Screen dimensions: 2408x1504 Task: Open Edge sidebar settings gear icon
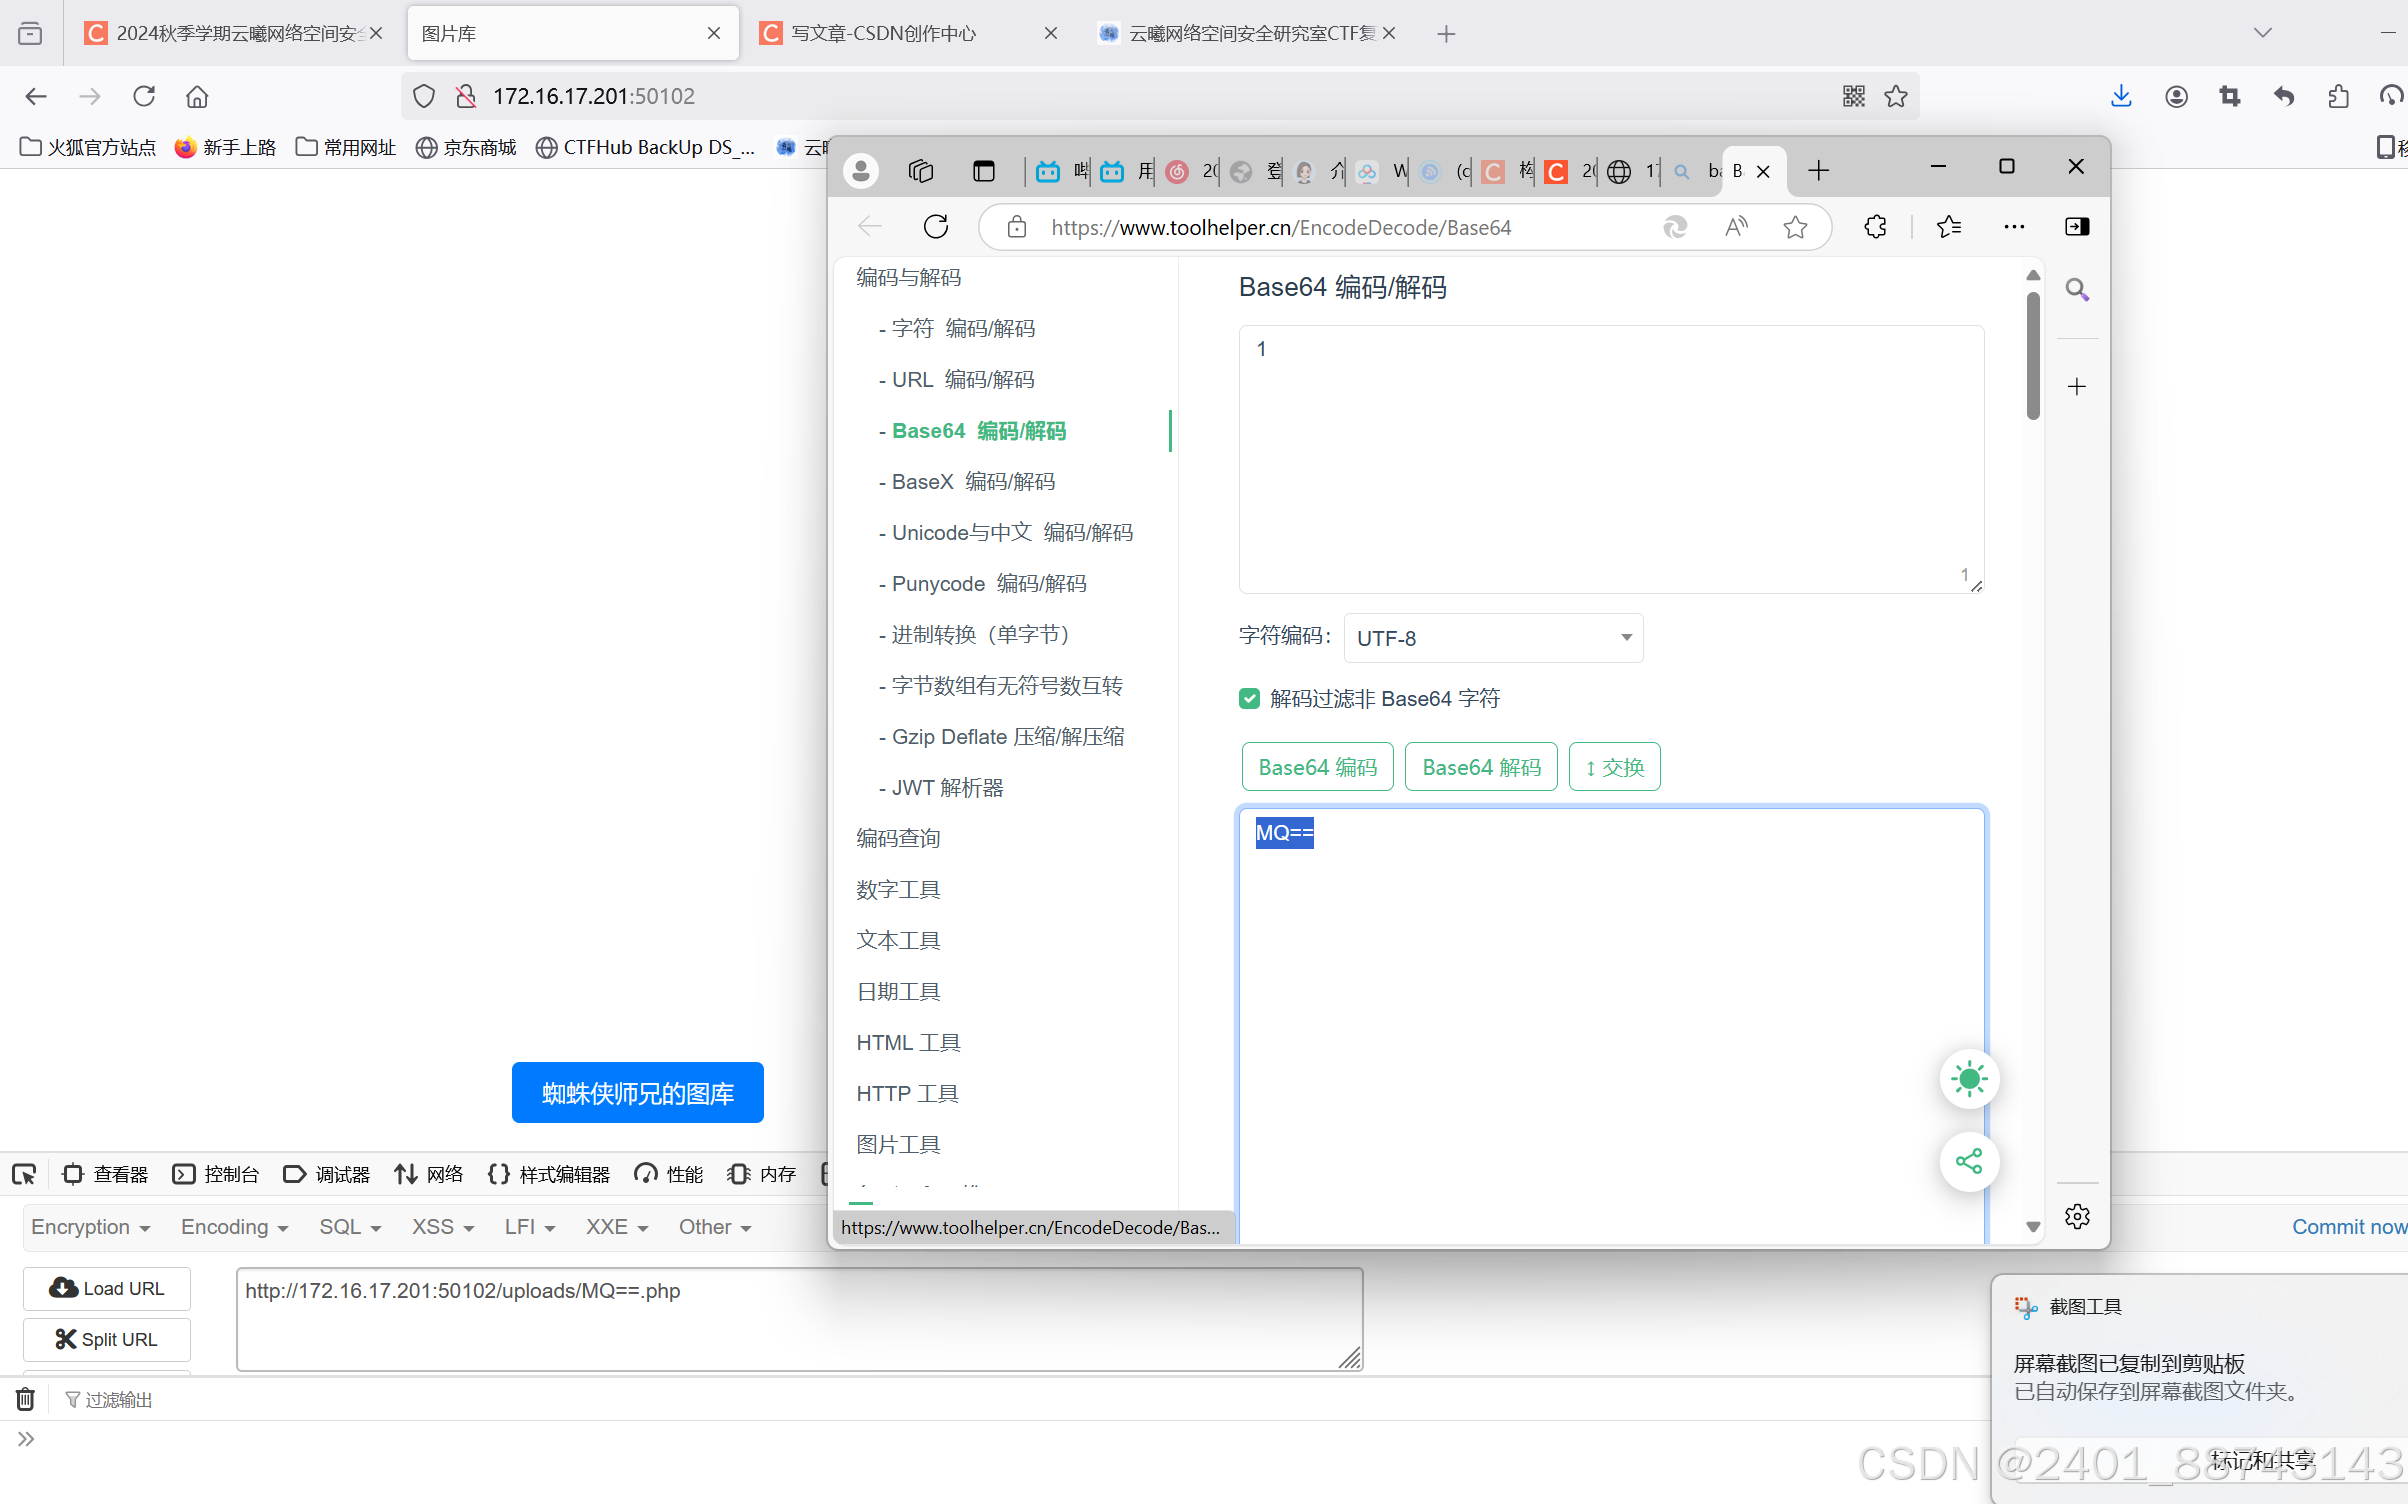tap(2077, 1216)
